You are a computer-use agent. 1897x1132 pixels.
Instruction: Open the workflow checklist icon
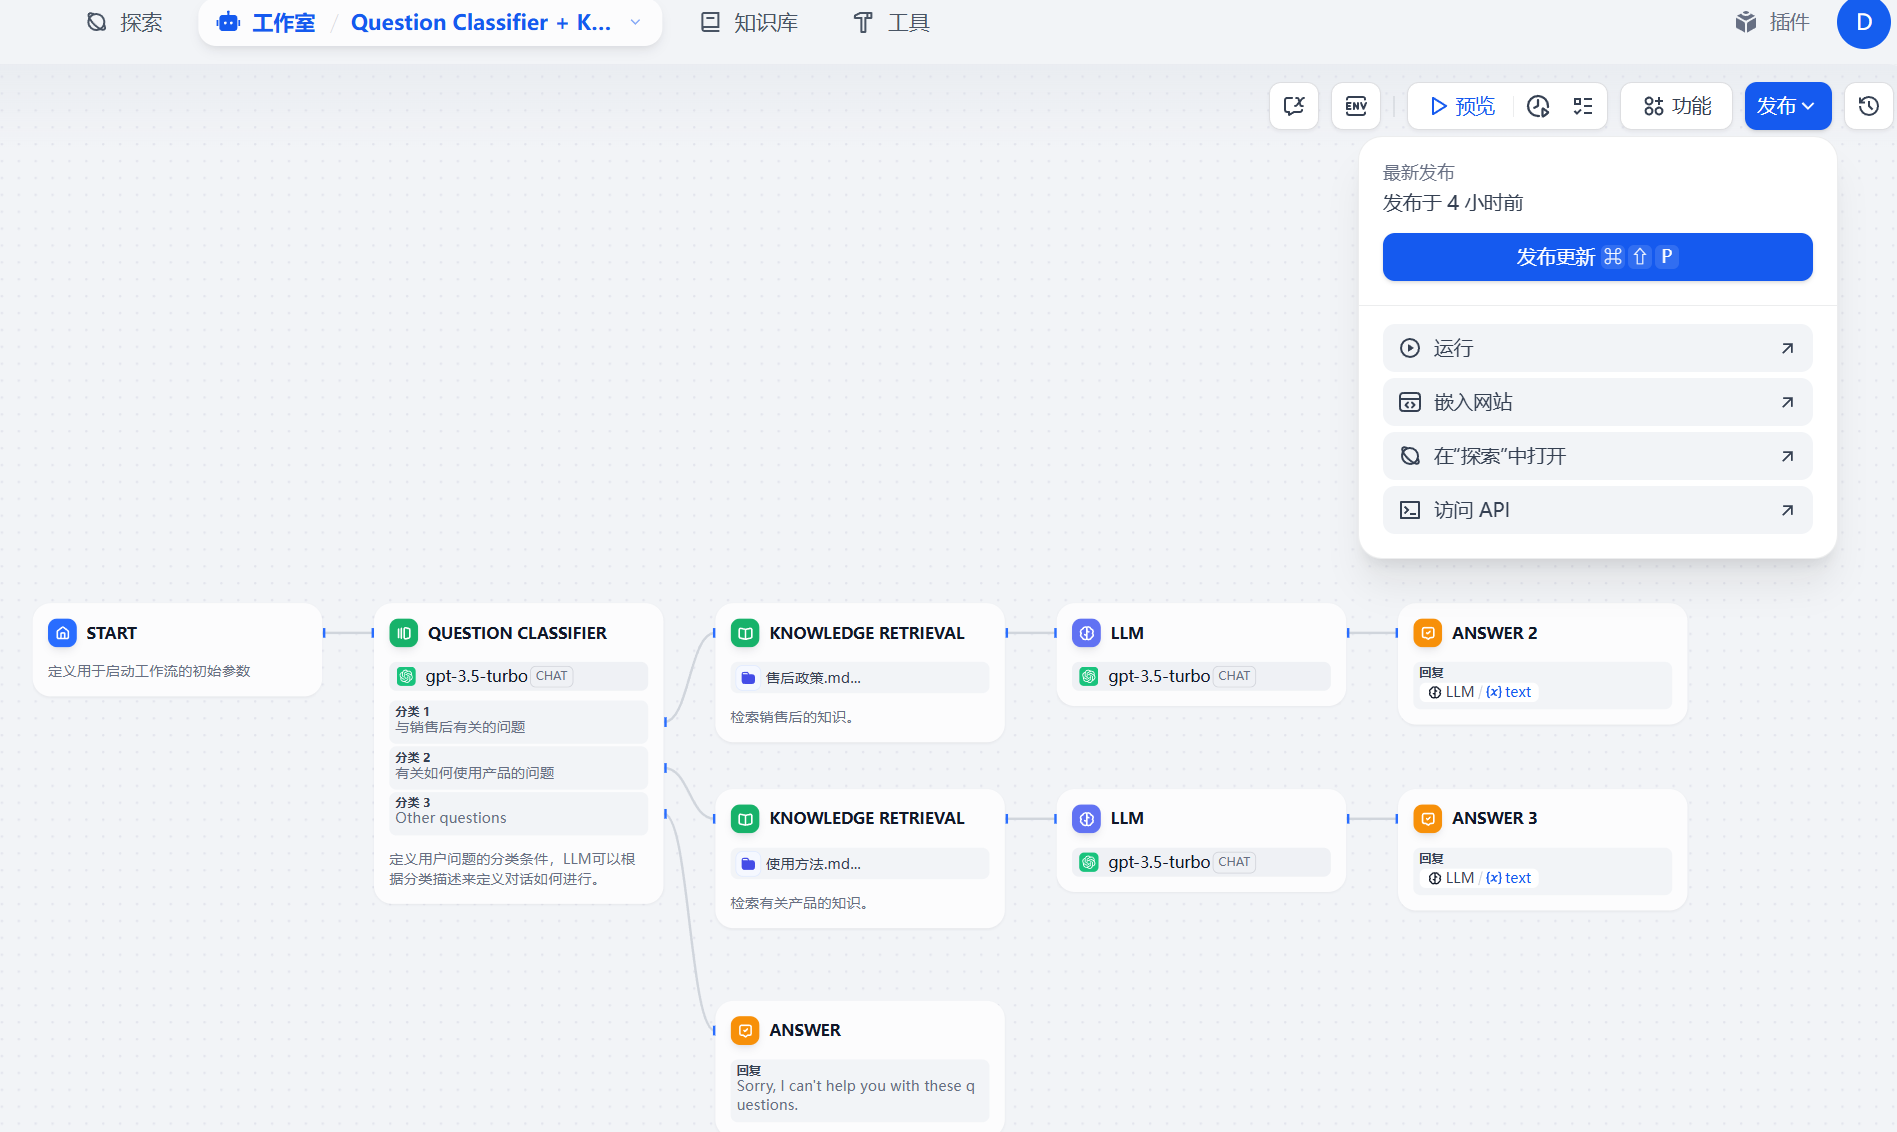point(1583,106)
